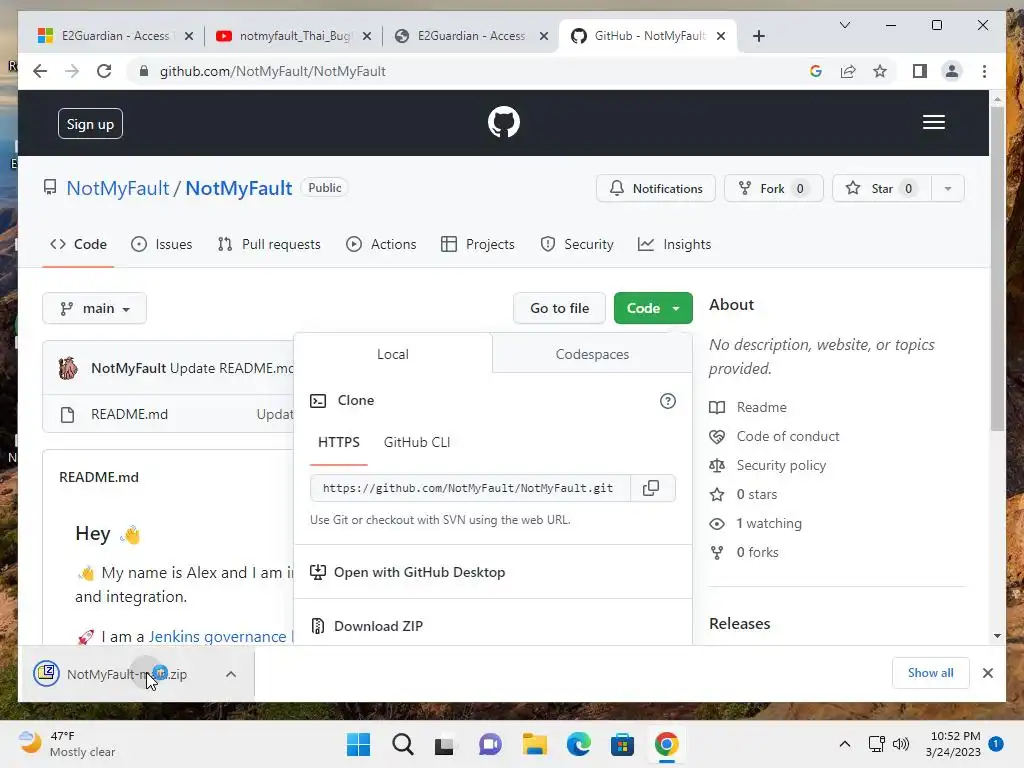Star the NotMyFault repository
1024x768 pixels.
(x=882, y=189)
